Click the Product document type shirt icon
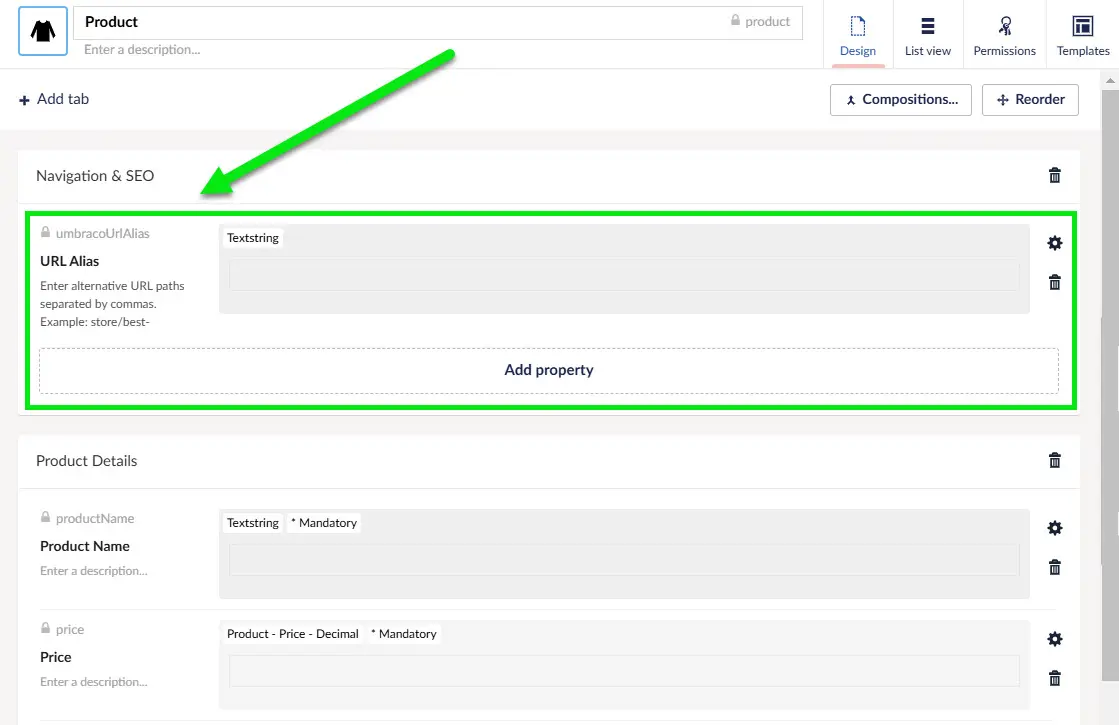The height and width of the screenshot is (725, 1119). [43, 31]
